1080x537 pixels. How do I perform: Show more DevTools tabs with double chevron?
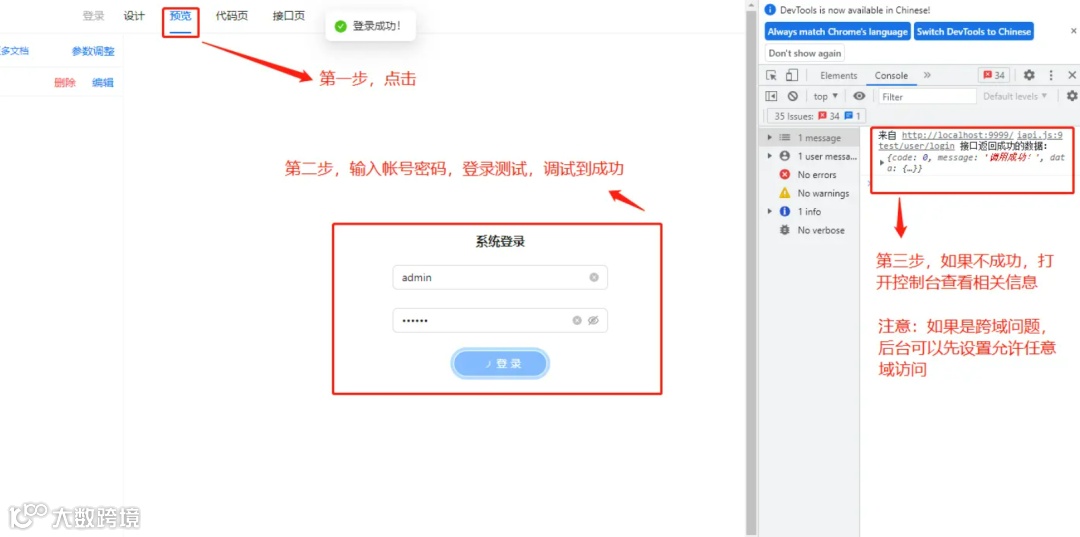point(926,75)
